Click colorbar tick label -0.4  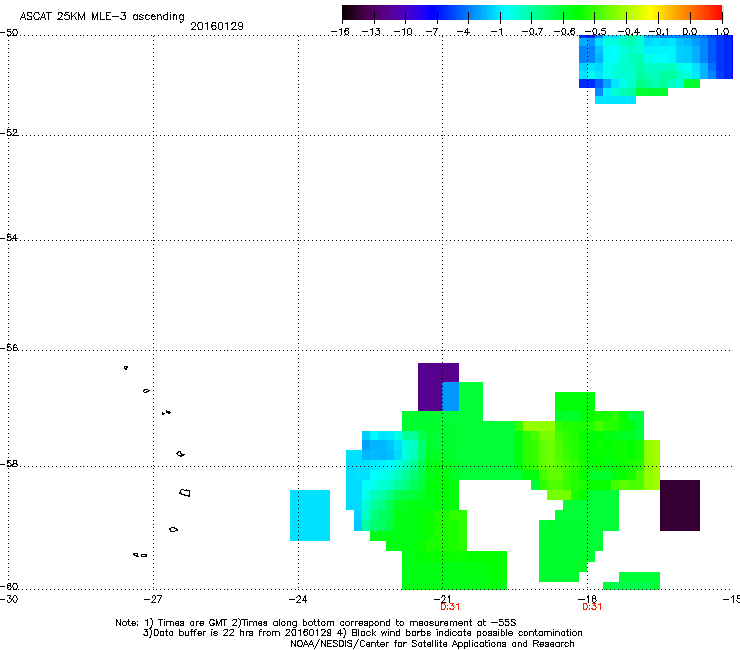[629, 32]
